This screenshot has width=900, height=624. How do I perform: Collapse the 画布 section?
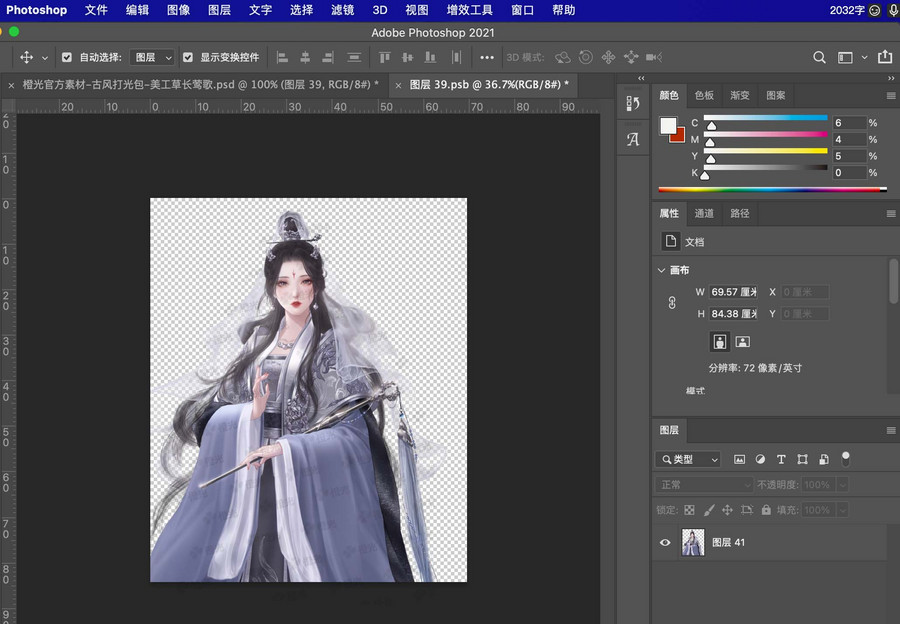[662, 271]
